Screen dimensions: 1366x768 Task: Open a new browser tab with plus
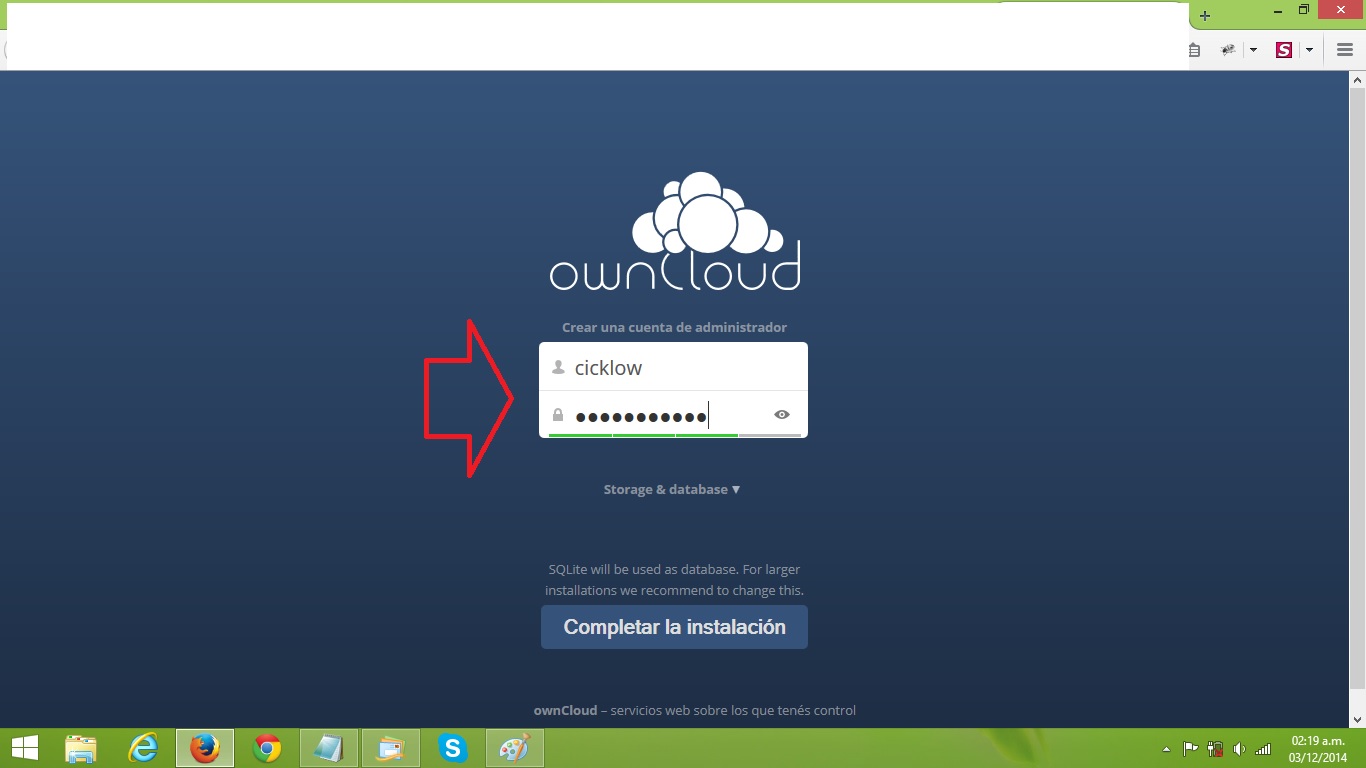pyautogui.click(x=1205, y=16)
